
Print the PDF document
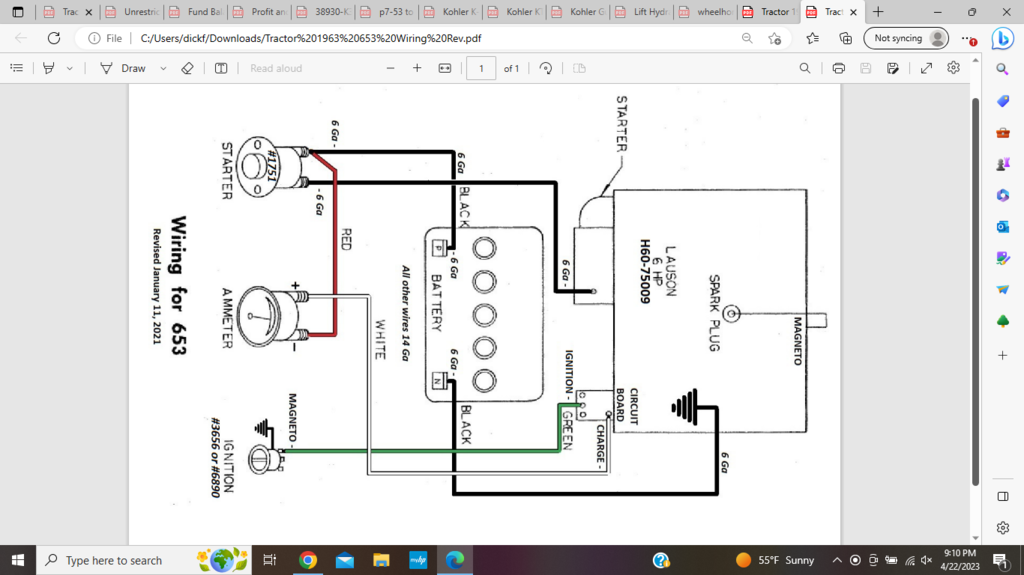pyautogui.click(x=839, y=68)
